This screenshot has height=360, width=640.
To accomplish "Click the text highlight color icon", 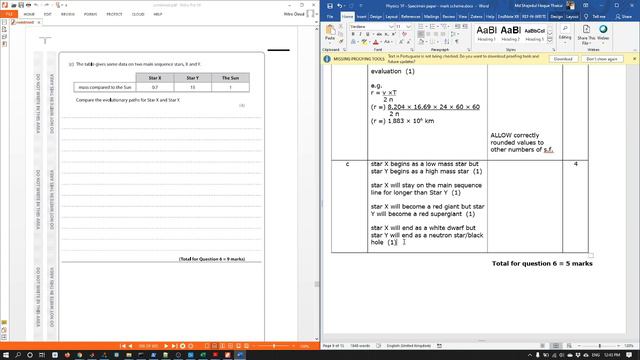I will click(364, 42).
